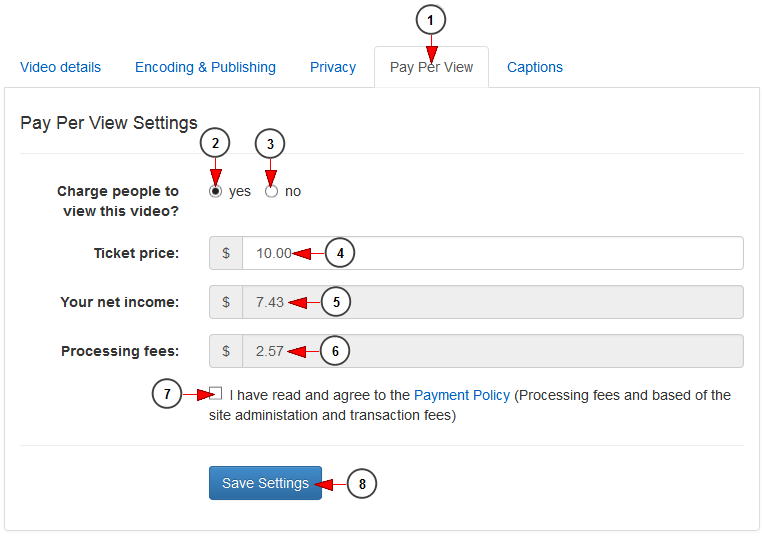Select the 'yes' radio button
This screenshot has height=540, width=762.
tap(215, 192)
